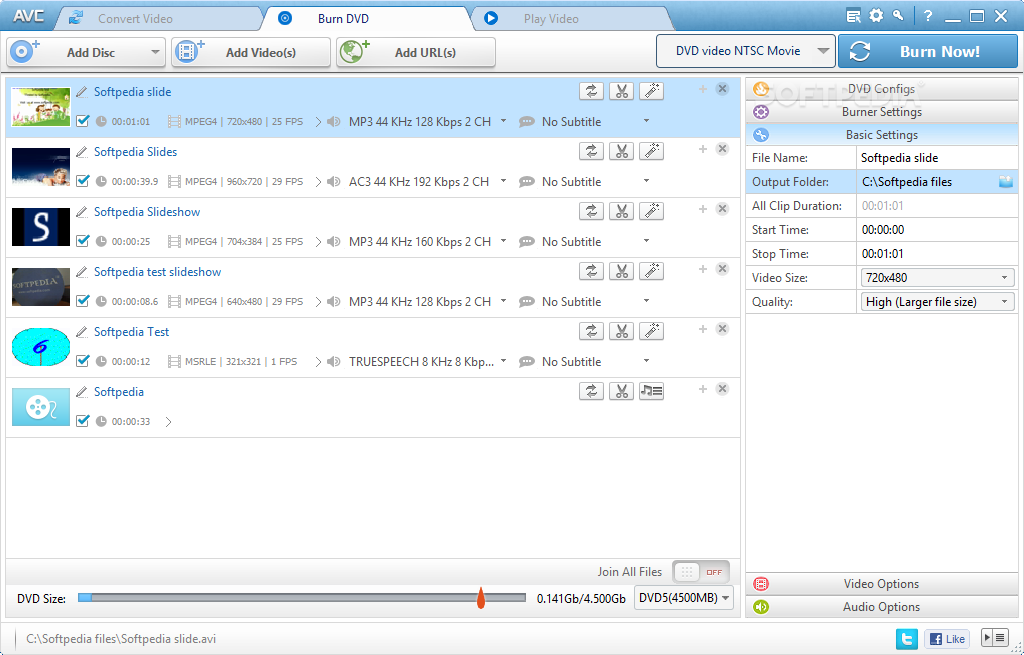Open the settings gear icon in title bar

(876, 16)
